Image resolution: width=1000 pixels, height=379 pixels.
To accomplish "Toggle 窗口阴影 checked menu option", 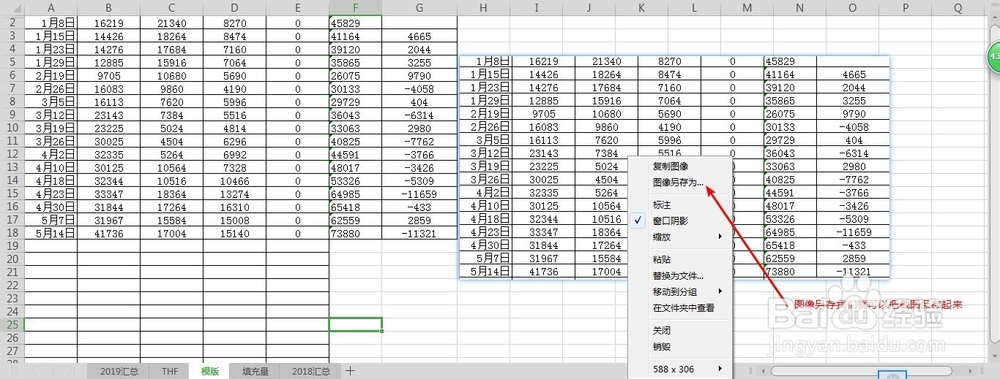I will (670, 221).
